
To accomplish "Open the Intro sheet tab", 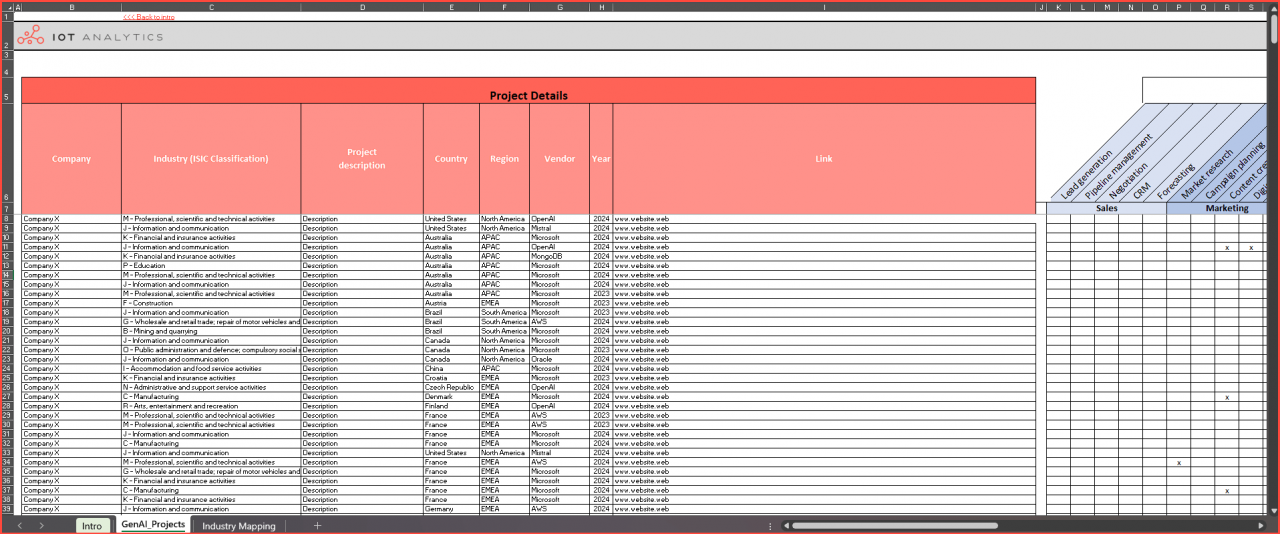I will click(x=92, y=525).
